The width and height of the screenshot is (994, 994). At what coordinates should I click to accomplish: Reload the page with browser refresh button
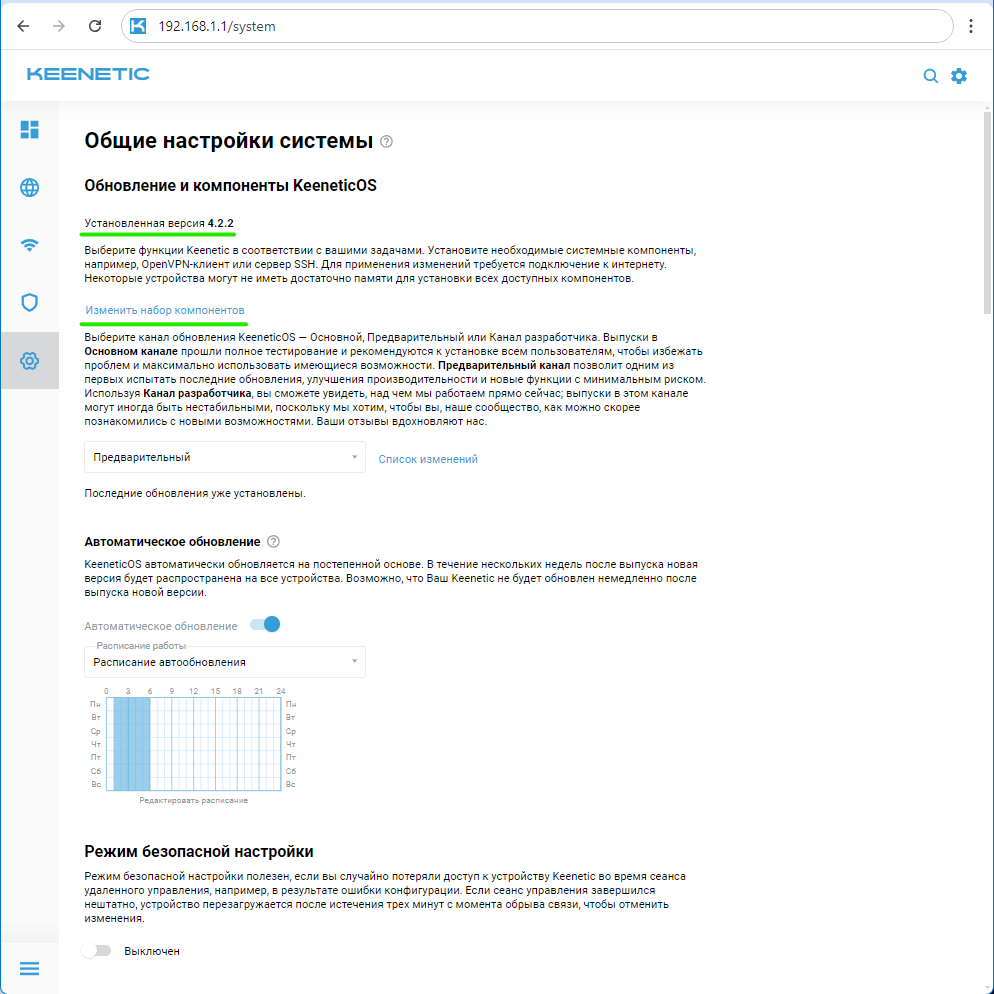coord(95,27)
